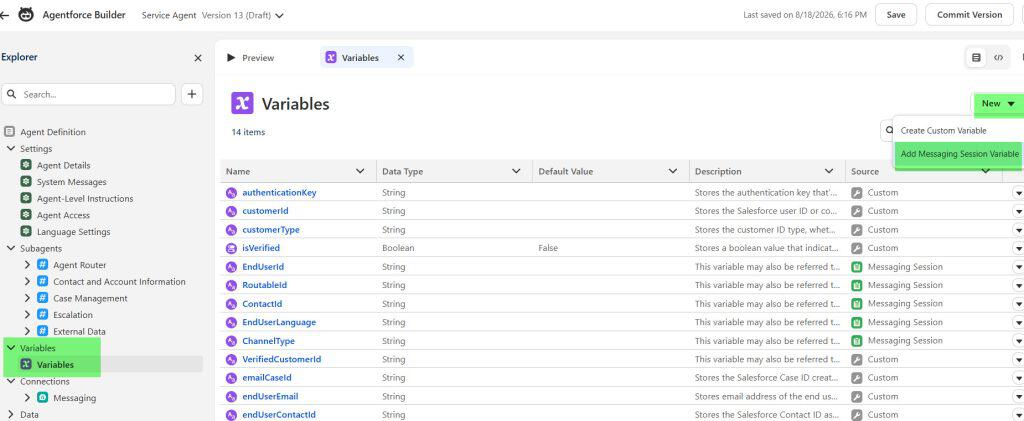Click Commit Version button
The width and height of the screenshot is (1024, 421).
[x=969, y=14]
